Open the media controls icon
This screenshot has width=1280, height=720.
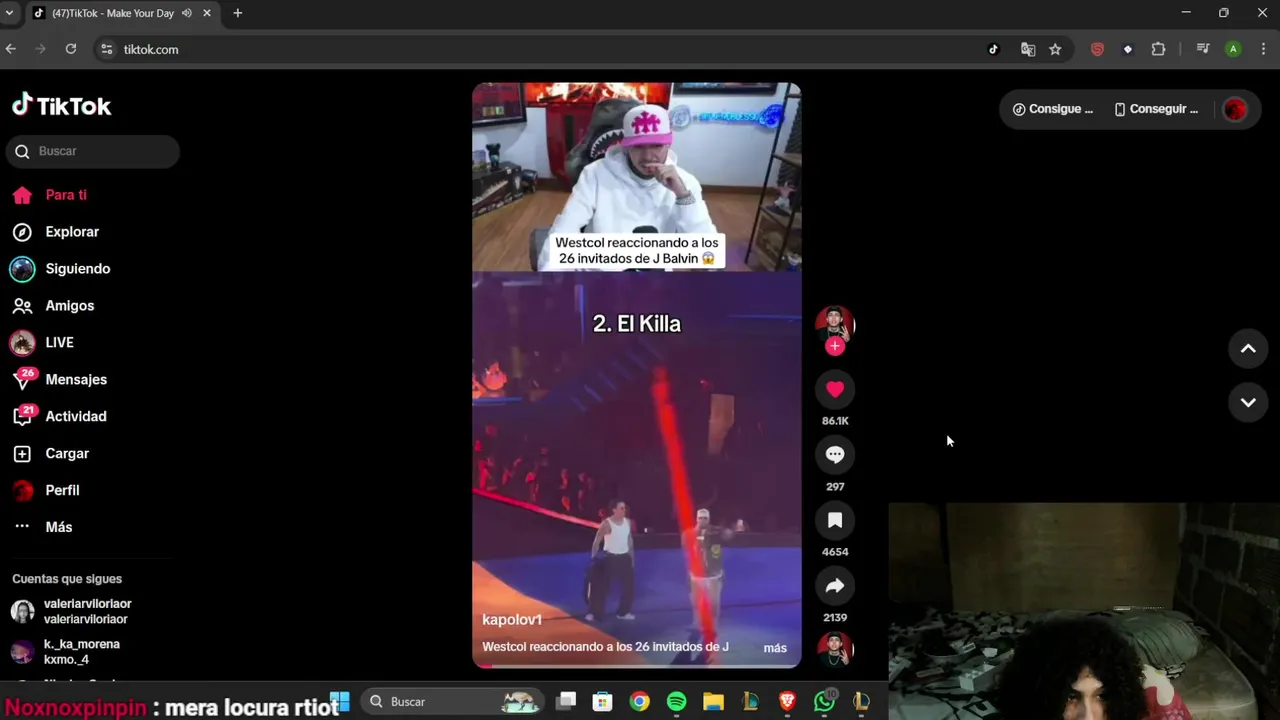tap(1203, 49)
